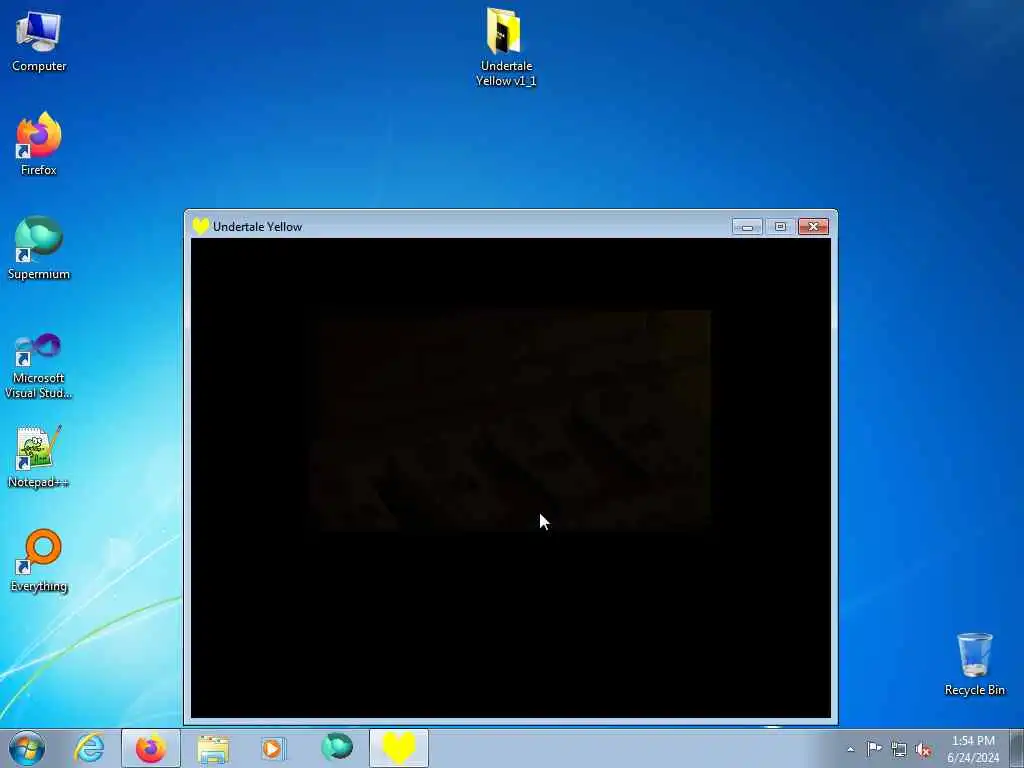Open Windows Explorer from the taskbar
This screenshot has height=768, width=1024.
pyautogui.click(x=213, y=748)
